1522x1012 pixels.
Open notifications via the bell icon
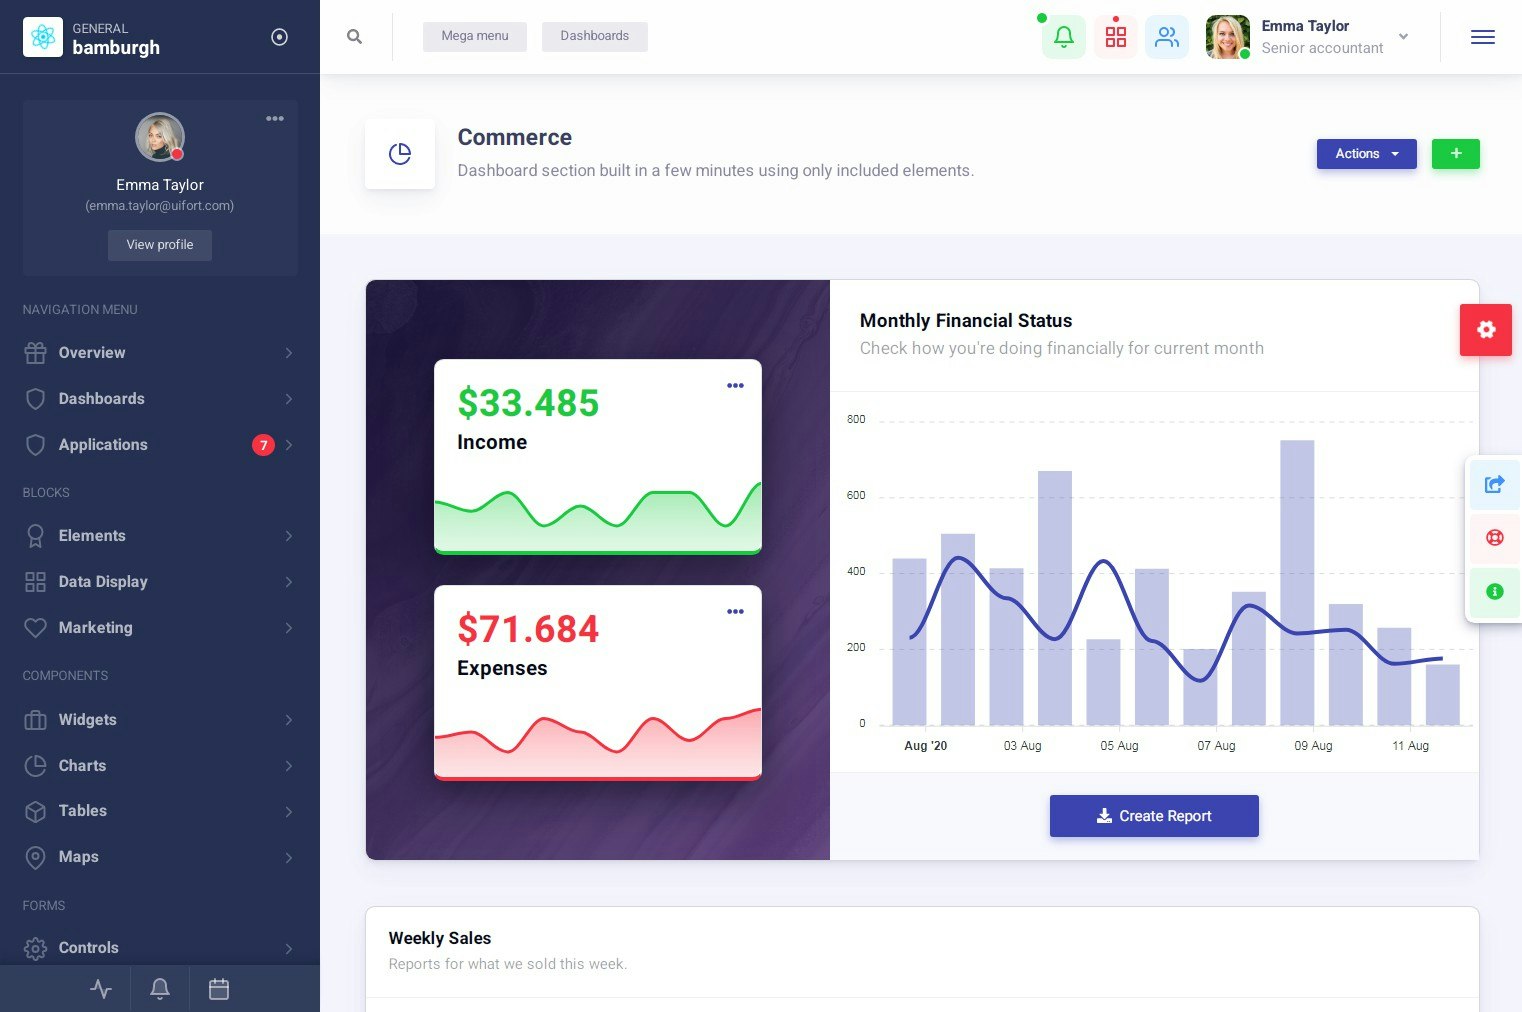point(1063,36)
